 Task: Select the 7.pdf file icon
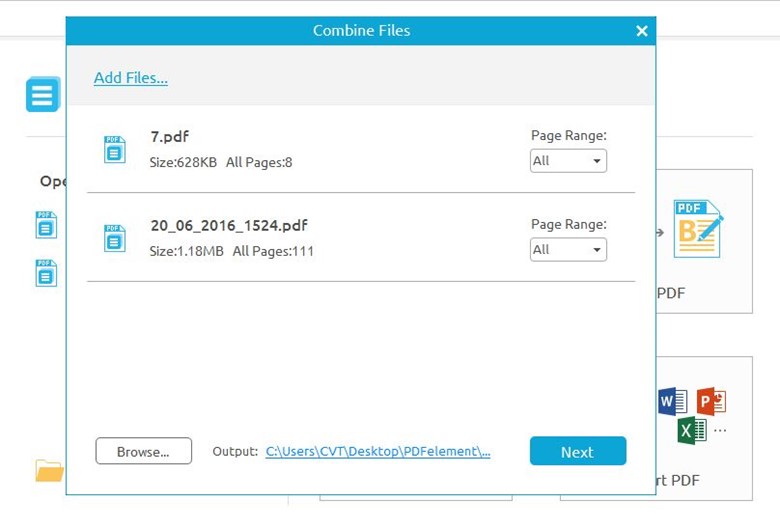point(115,150)
